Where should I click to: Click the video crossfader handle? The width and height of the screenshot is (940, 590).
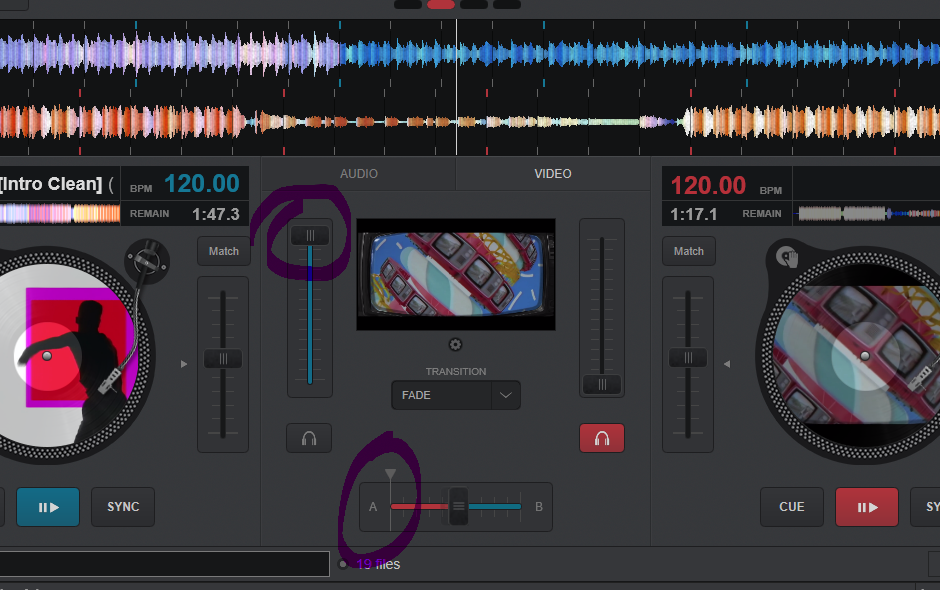point(459,507)
